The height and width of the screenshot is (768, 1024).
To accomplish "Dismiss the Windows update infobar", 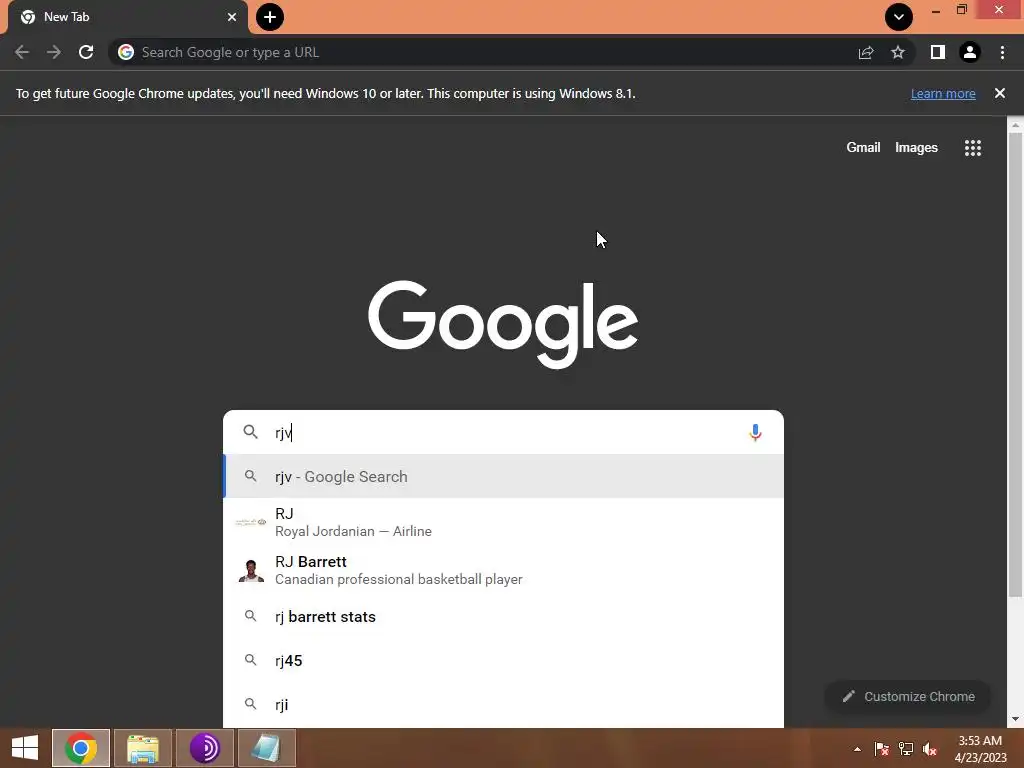I will pyautogui.click(x=1000, y=93).
